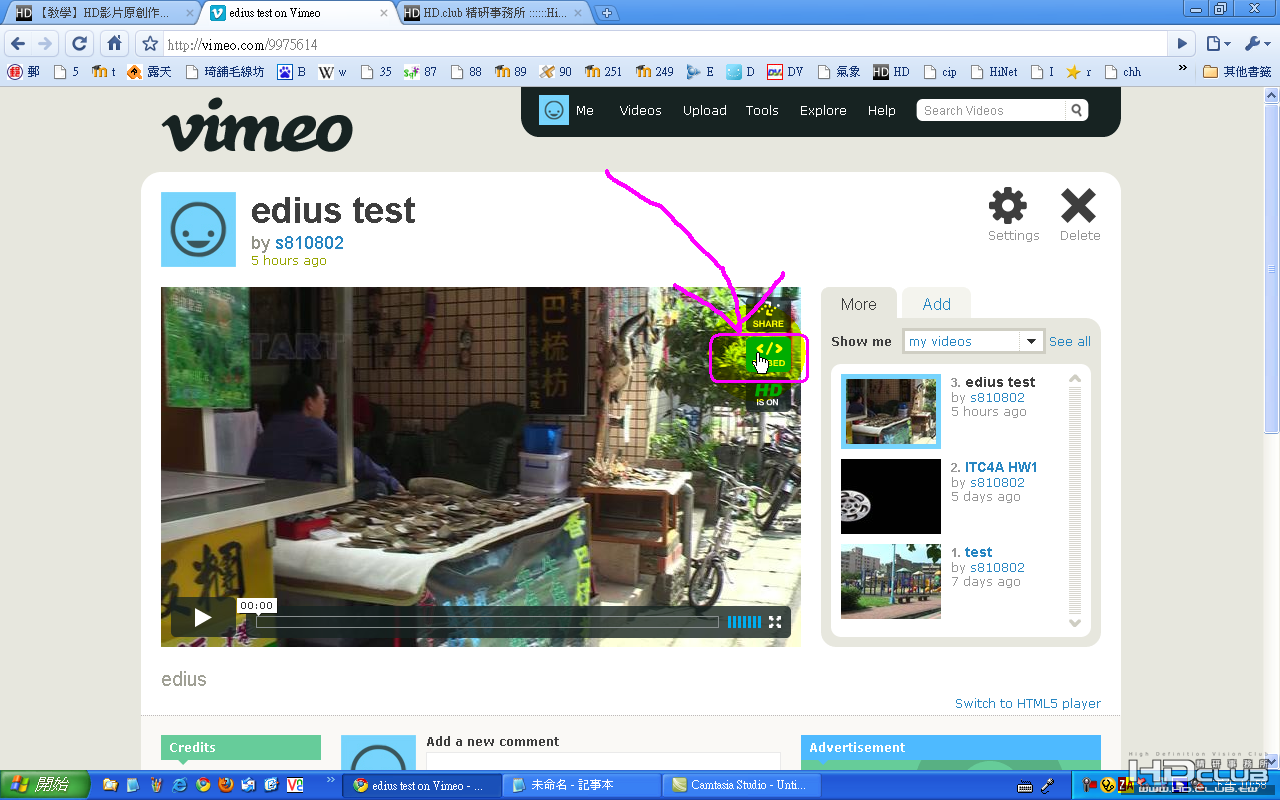Click the See all link

(1070, 341)
